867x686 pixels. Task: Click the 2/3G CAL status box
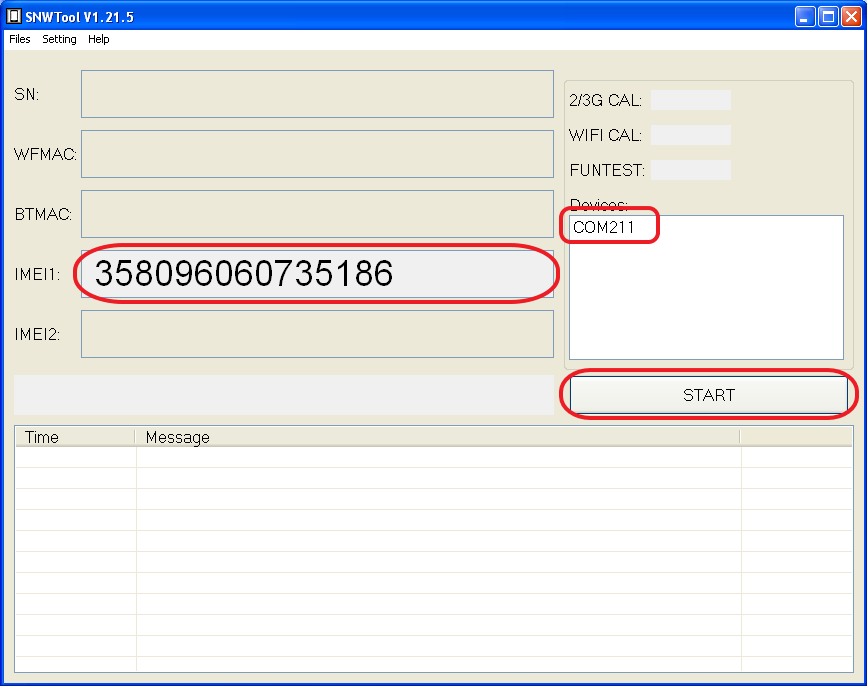690,100
